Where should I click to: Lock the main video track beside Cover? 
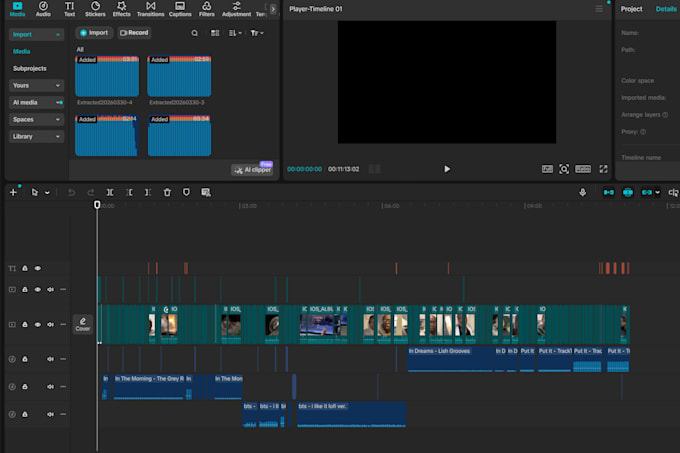point(25,324)
